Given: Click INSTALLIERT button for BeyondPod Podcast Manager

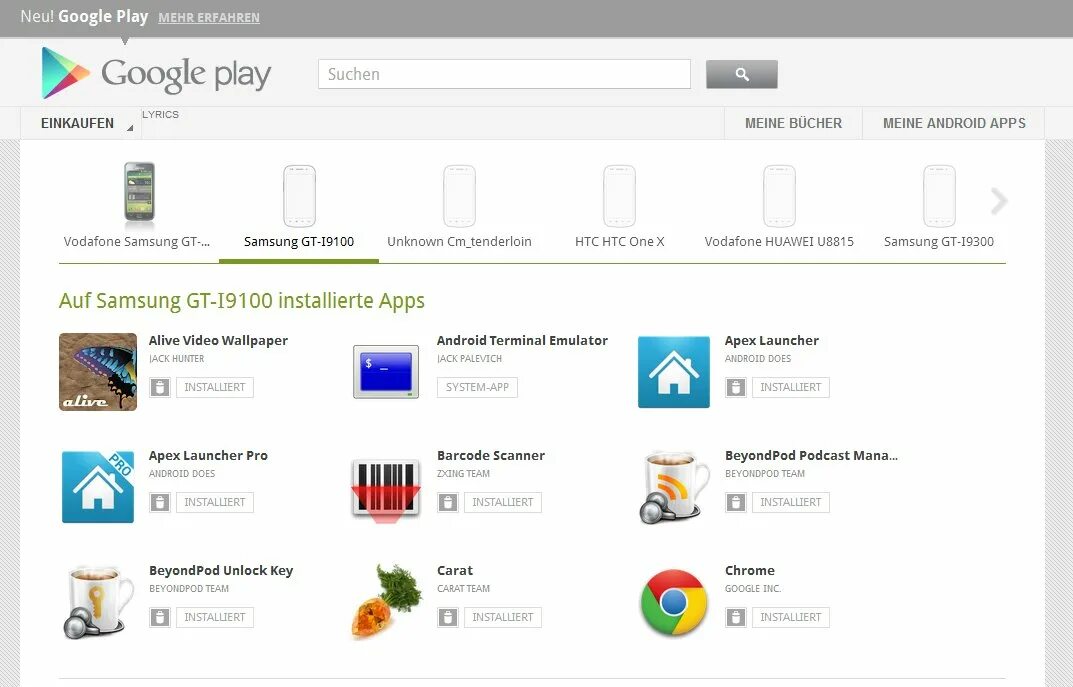Looking at the screenshot, I should [x=791, y=502].
